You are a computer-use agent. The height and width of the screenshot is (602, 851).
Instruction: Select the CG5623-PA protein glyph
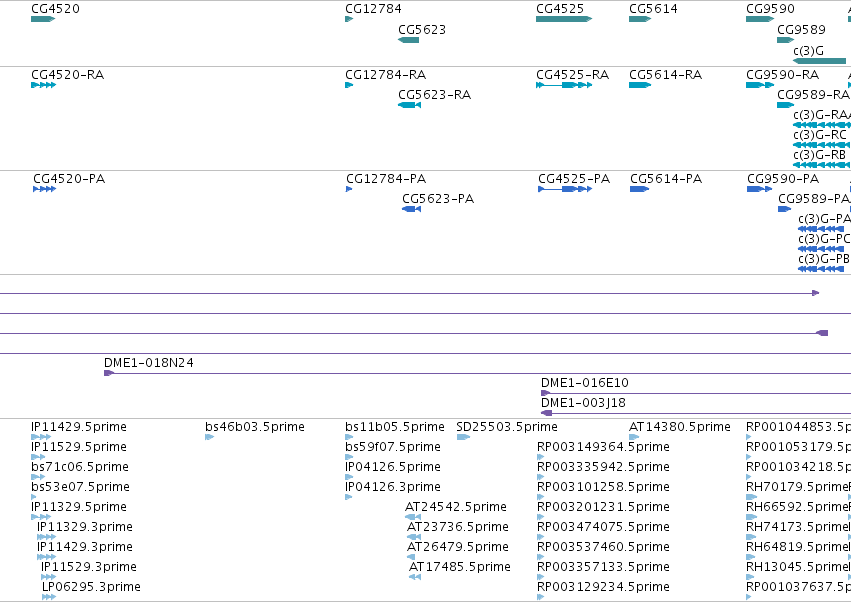coord(411,209)
